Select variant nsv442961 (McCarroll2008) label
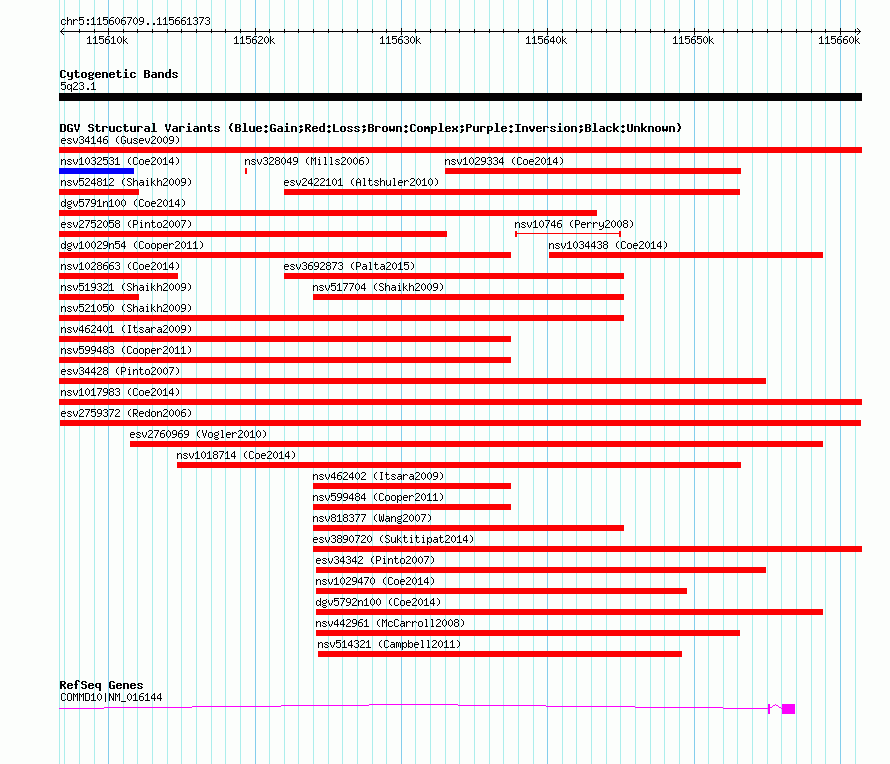This screenshot has height=764, width=890. pyautogui.click(x=390, y=623)
